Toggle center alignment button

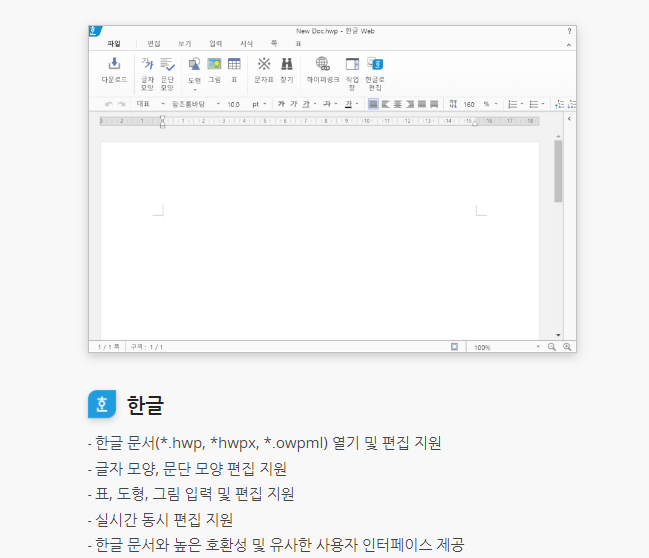coord(397,104)
